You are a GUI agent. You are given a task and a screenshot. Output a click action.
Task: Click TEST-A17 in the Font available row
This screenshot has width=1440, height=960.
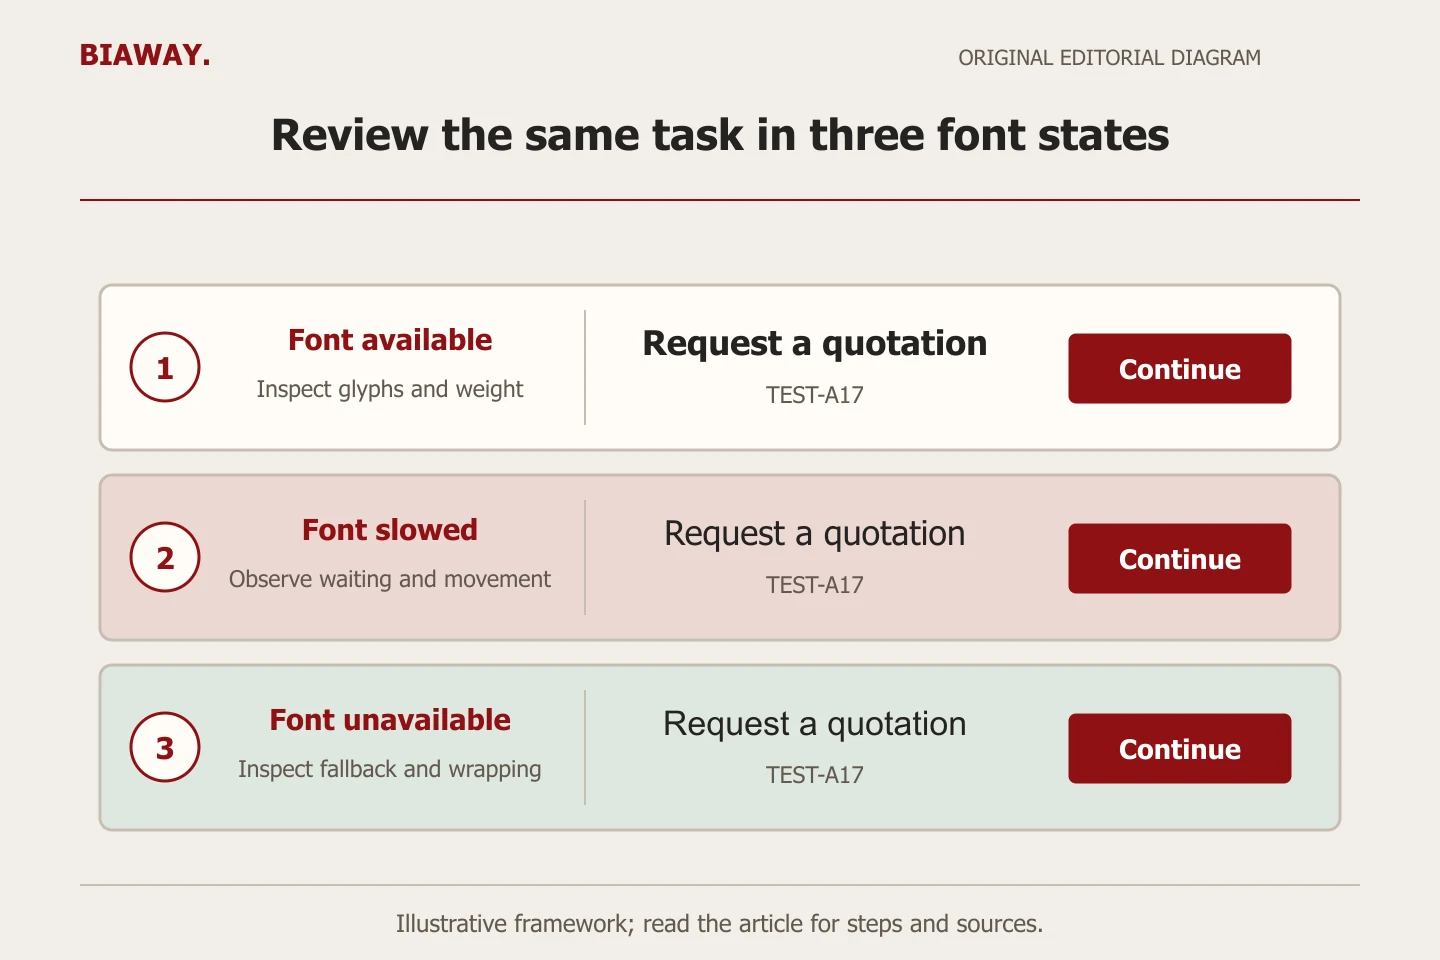(x=815, y=395)
